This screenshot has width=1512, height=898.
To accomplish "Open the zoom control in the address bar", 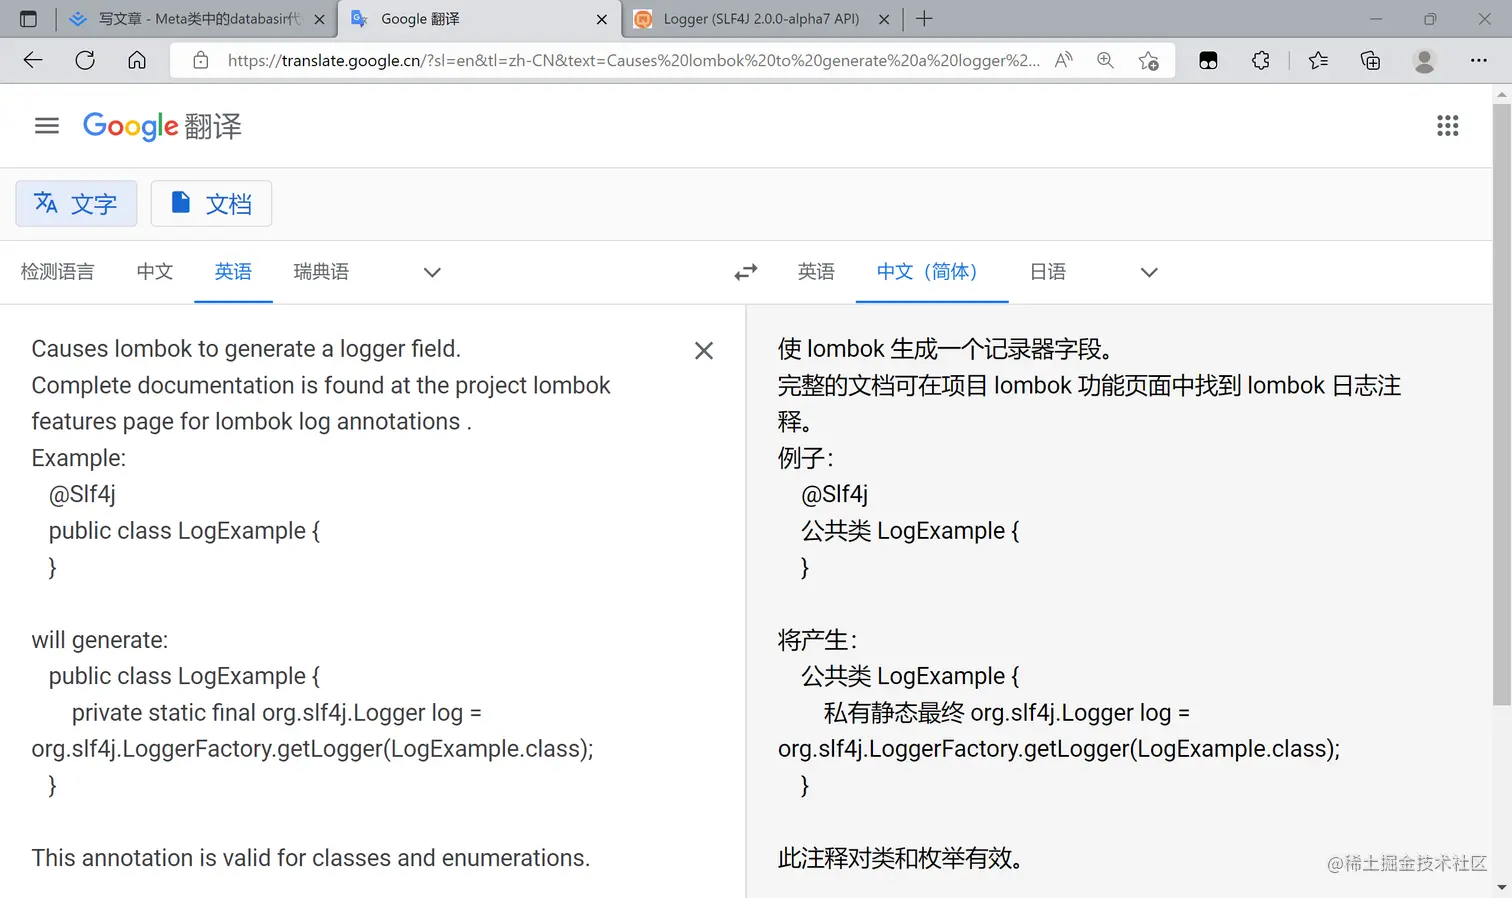I will pyautogui.click(x=1105, y=60).
